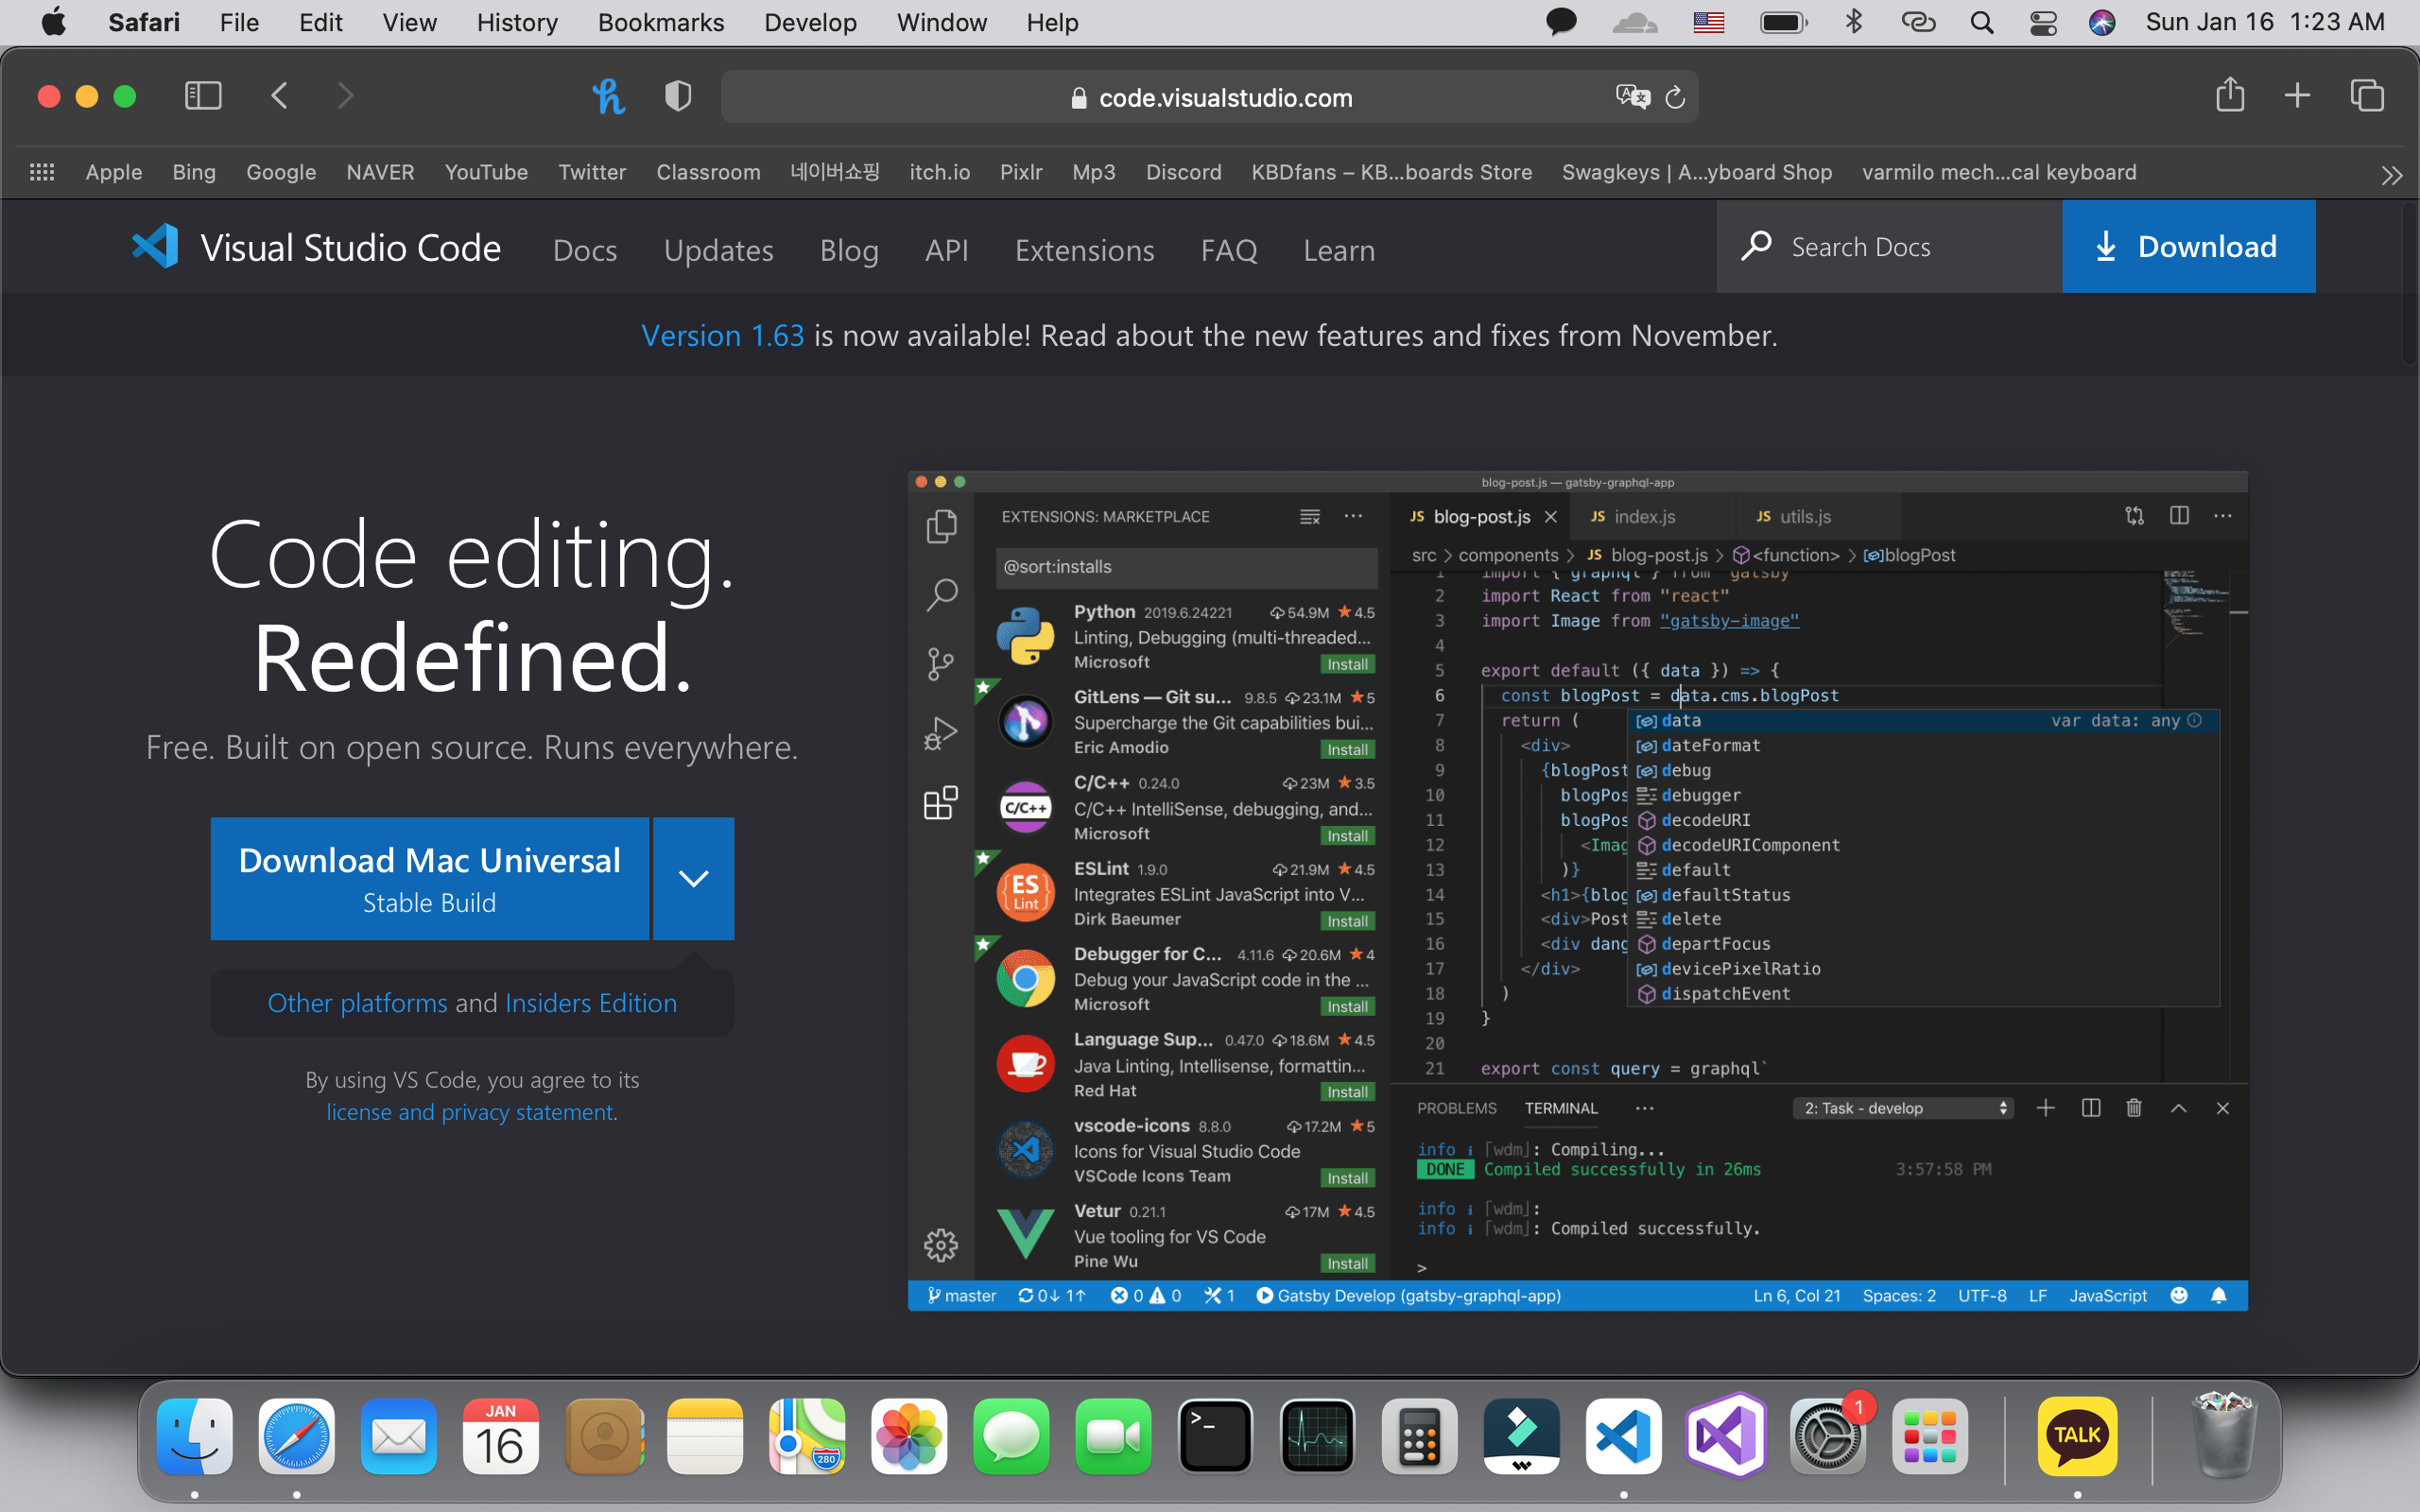This screenshot has width=2420, height=1512.
Task: Click the blue Download button in header
Action: tap(2188, 247)
